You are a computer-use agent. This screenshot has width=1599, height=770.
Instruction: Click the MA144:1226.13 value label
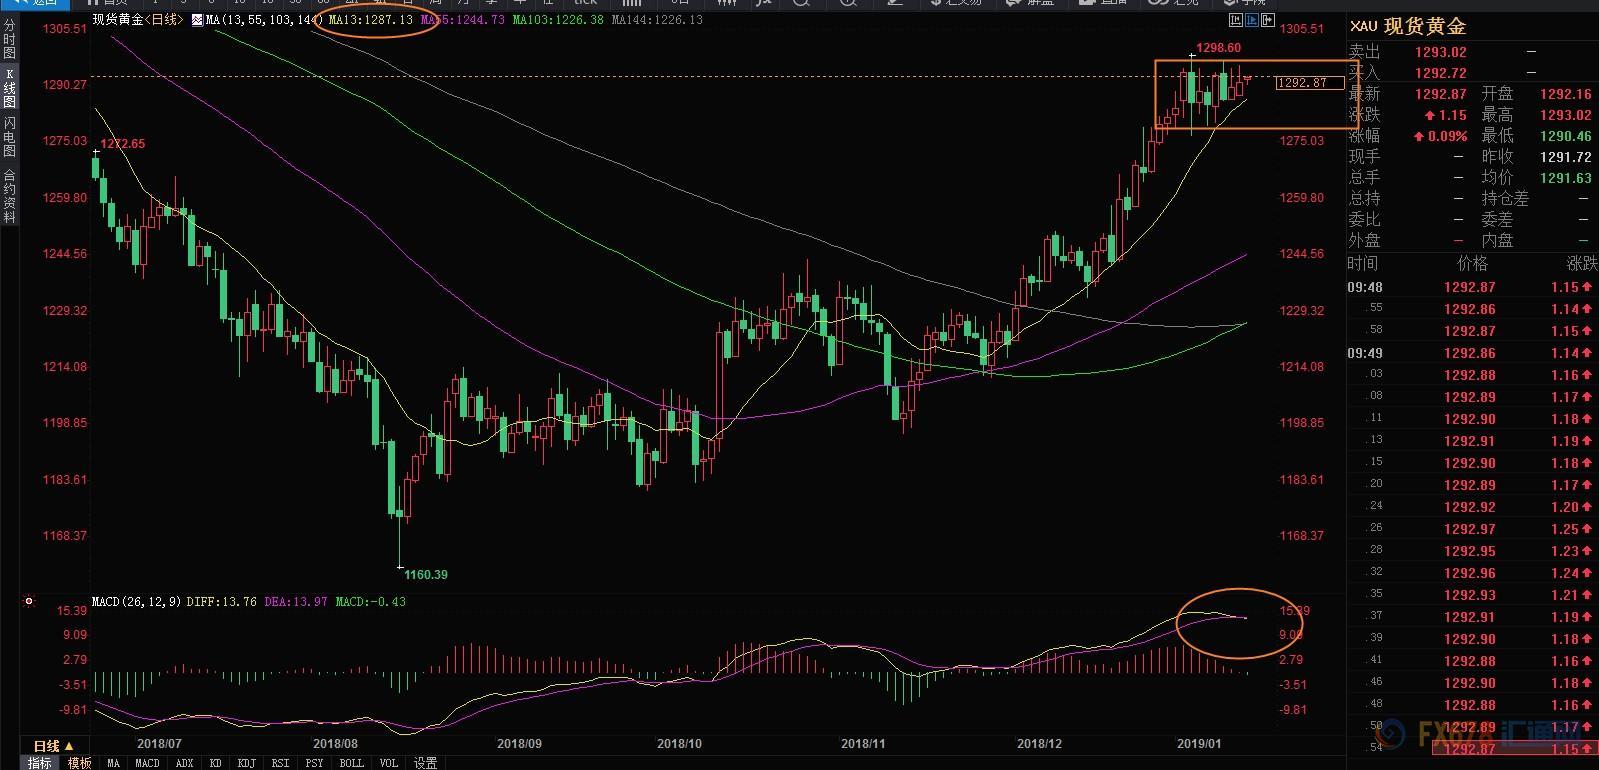[x=657, y=19]
